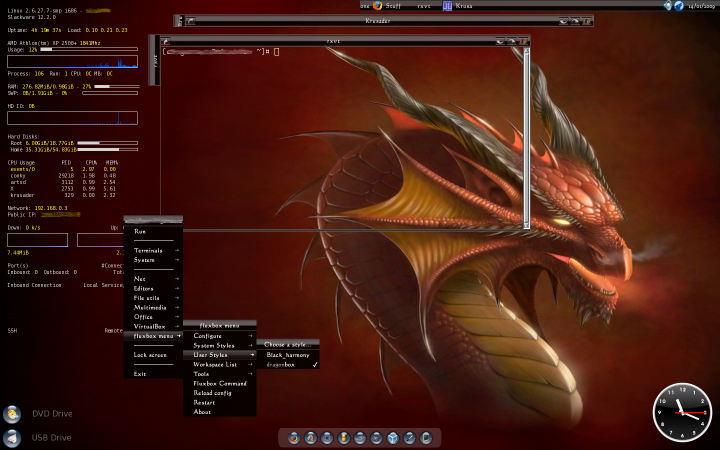The width and height of the screenshot is (720, 450).
Task: Click the Firefox icon in the toolbar
Action: (377, 6)
